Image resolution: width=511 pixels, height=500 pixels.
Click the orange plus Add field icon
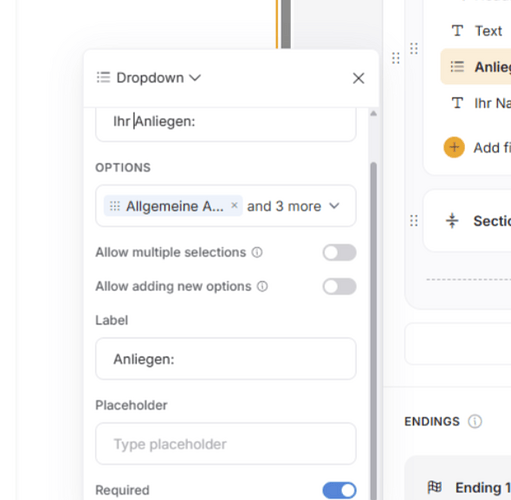click(454, 147)
